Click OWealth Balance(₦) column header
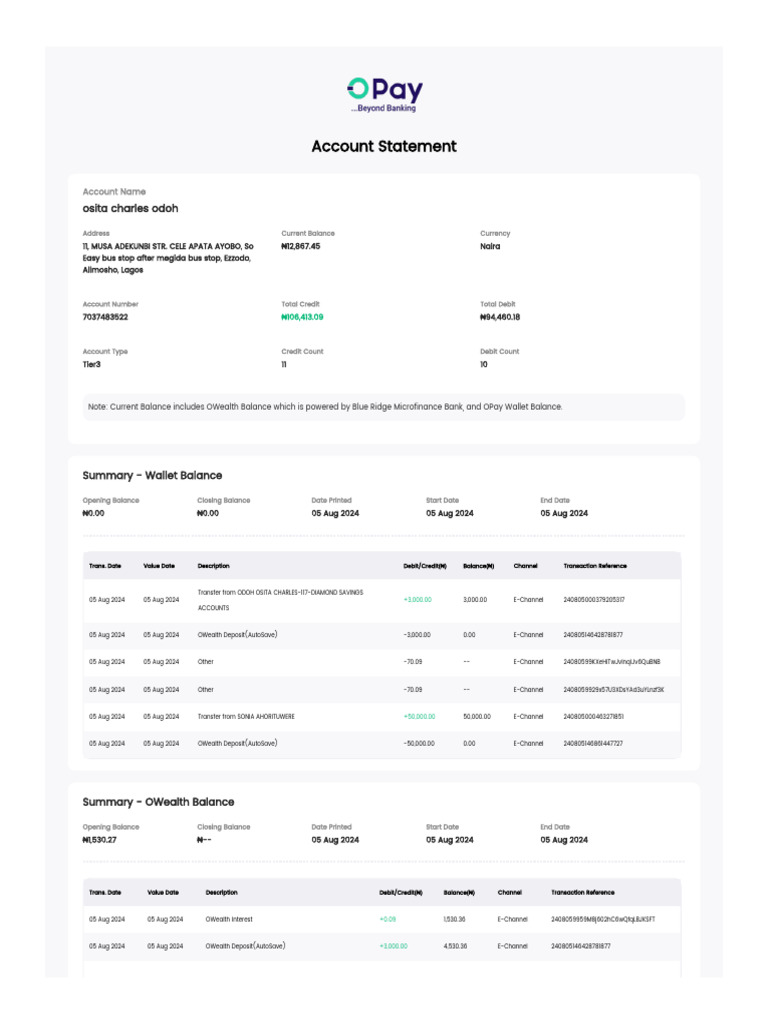 tap(459, 892)
